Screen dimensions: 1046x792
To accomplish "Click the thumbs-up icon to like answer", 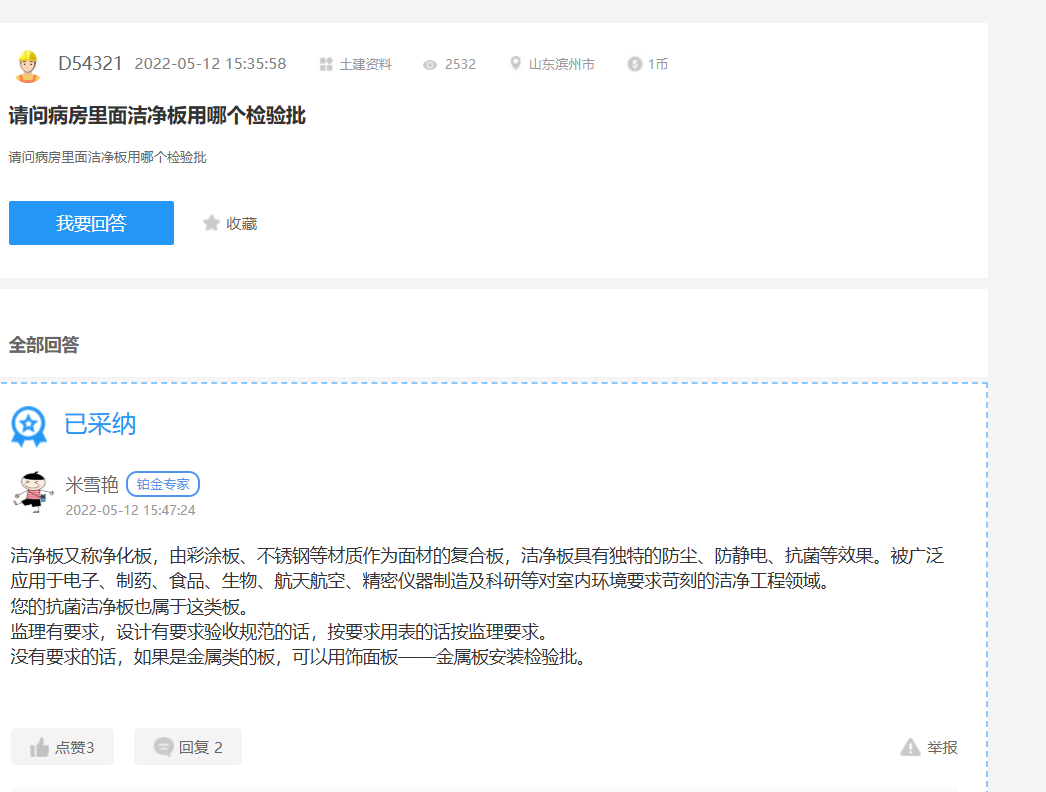I will tap(40, 747).
